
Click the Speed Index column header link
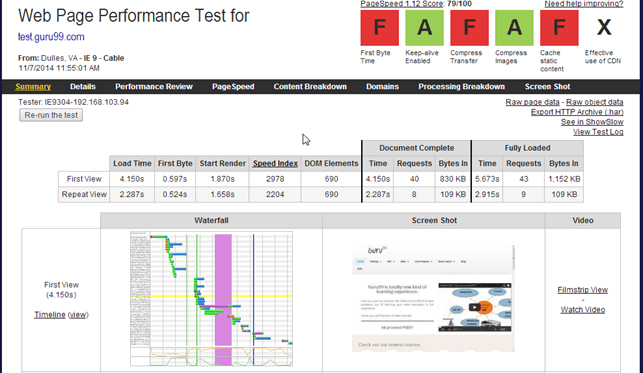click(275, 164)
